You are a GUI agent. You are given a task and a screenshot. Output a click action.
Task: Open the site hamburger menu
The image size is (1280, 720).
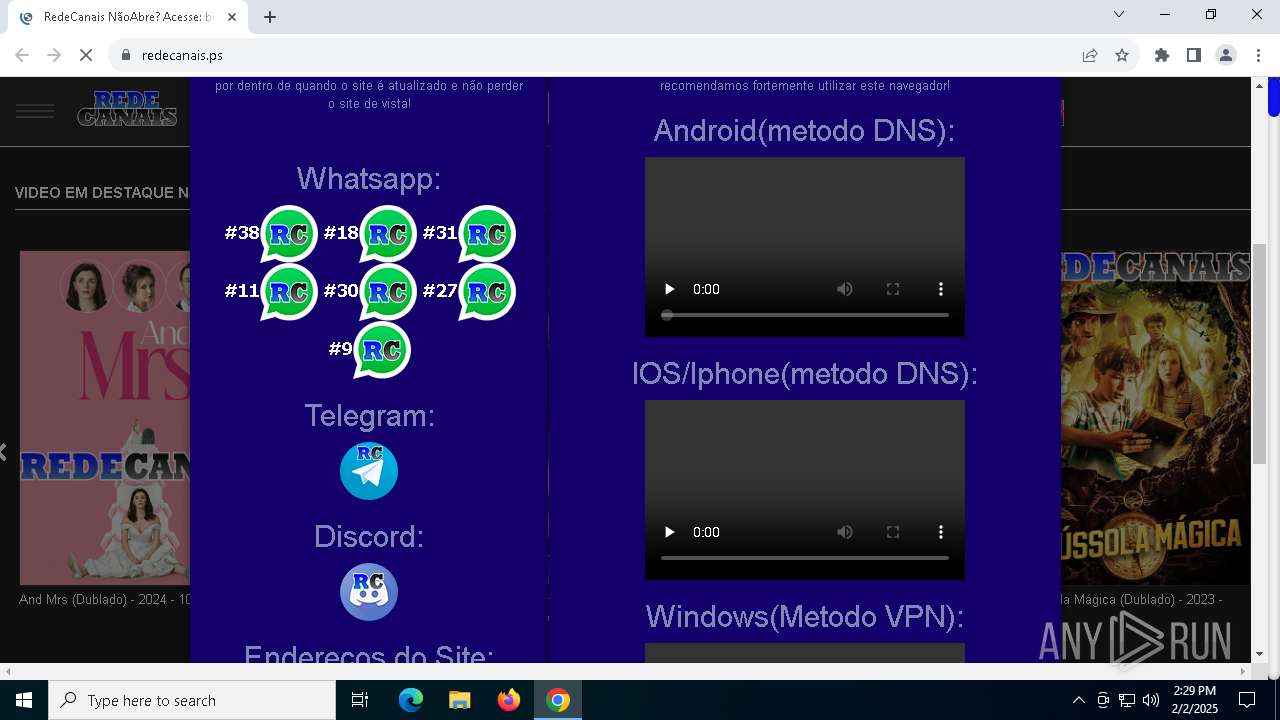[x=35, y=111]
